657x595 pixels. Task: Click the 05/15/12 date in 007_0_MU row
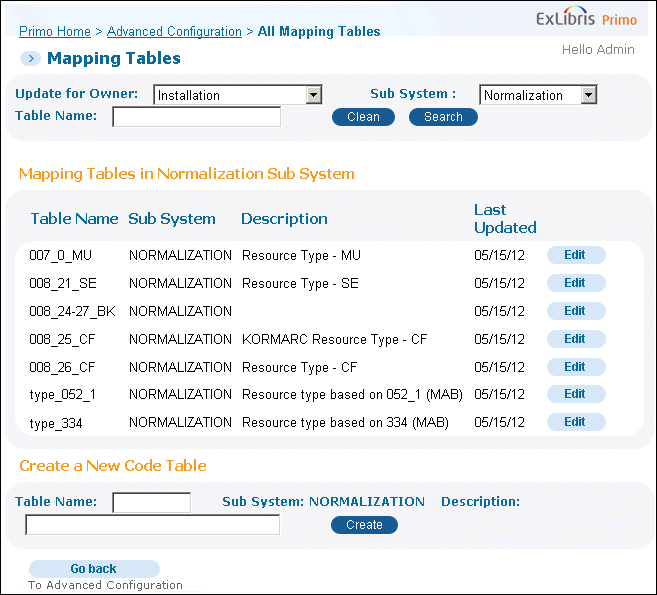[499, 255]
